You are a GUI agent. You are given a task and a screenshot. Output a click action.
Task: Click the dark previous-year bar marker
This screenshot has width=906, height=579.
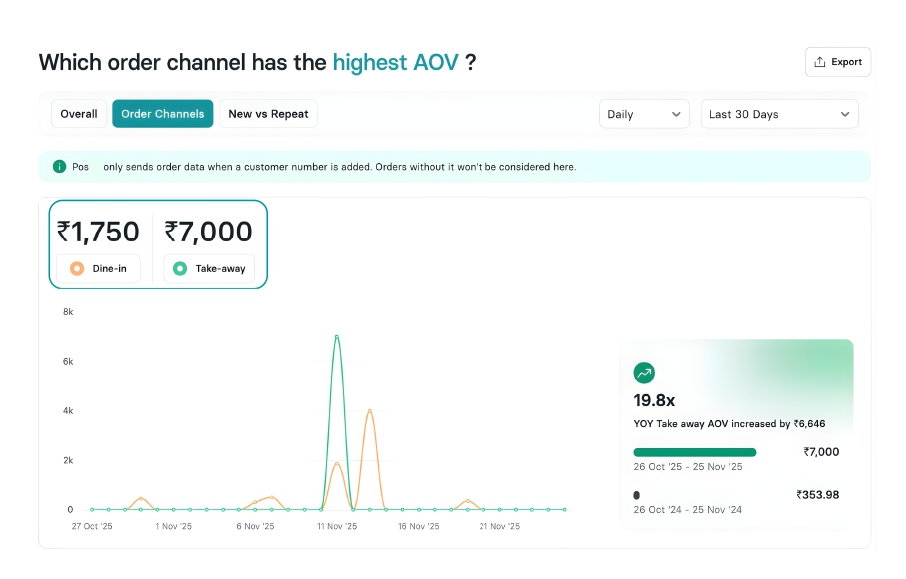tap(636, 495)
